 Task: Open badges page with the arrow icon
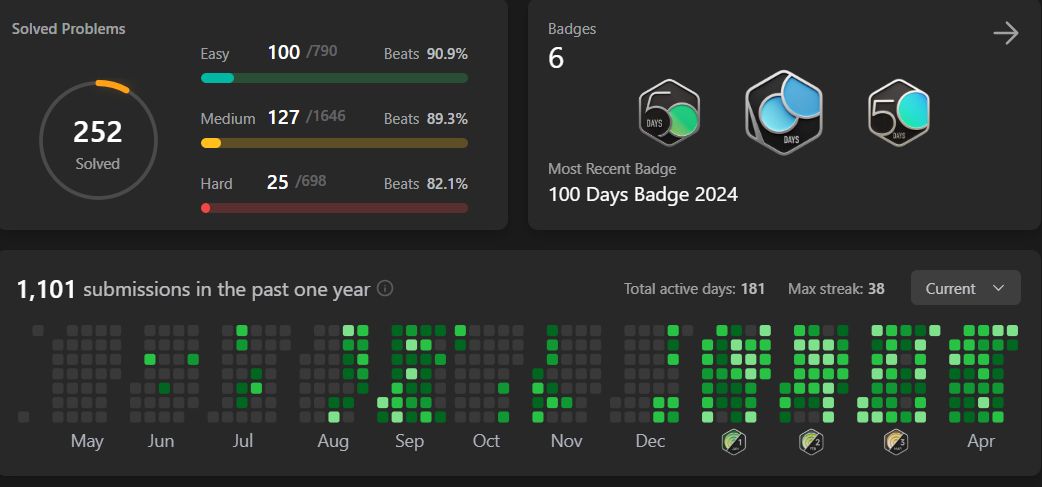coord(1006,33)
